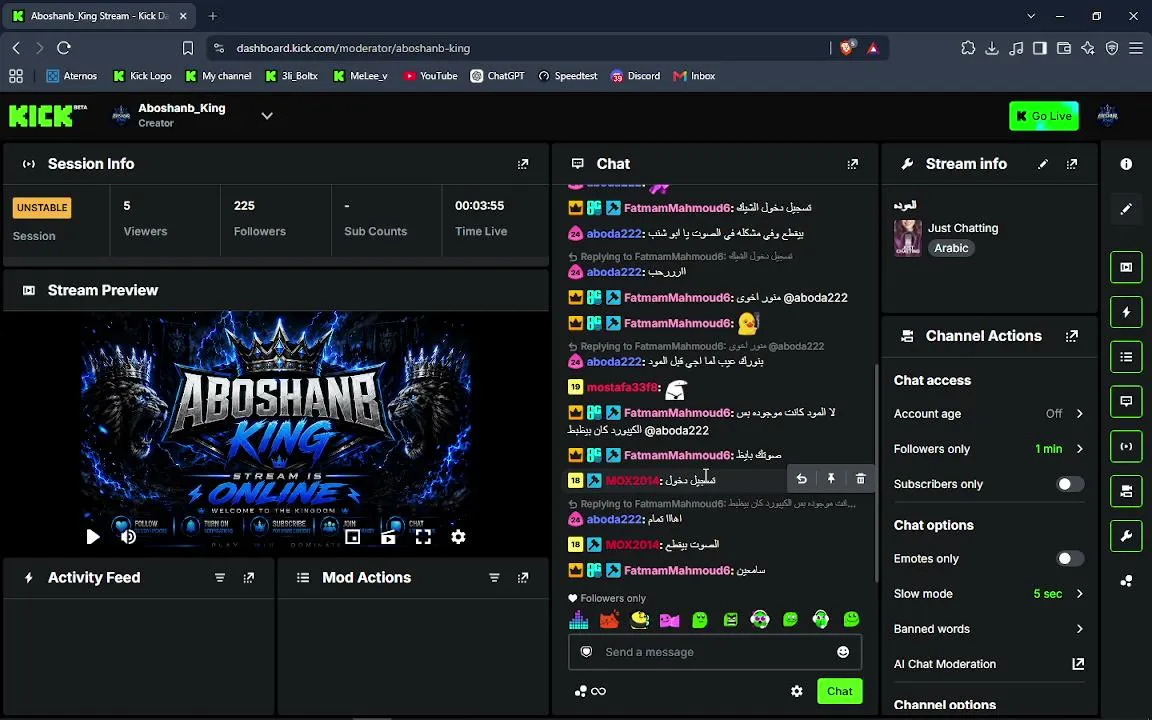Toggle Emotes only chat
The height and width of the screenshot is (720, 1152).
[x=1069, y=558]
